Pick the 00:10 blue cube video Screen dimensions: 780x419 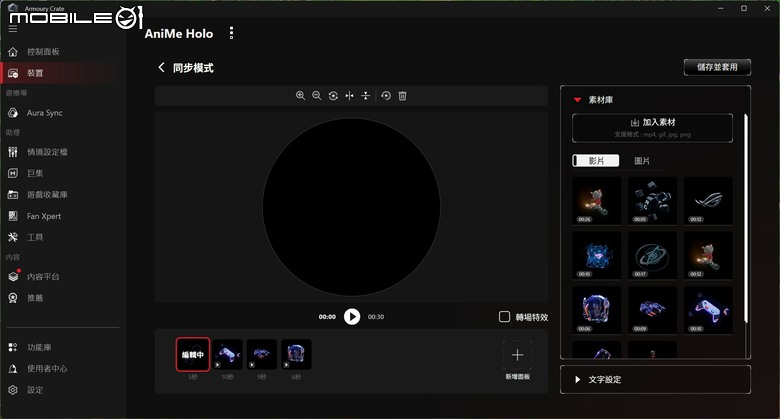596,255
